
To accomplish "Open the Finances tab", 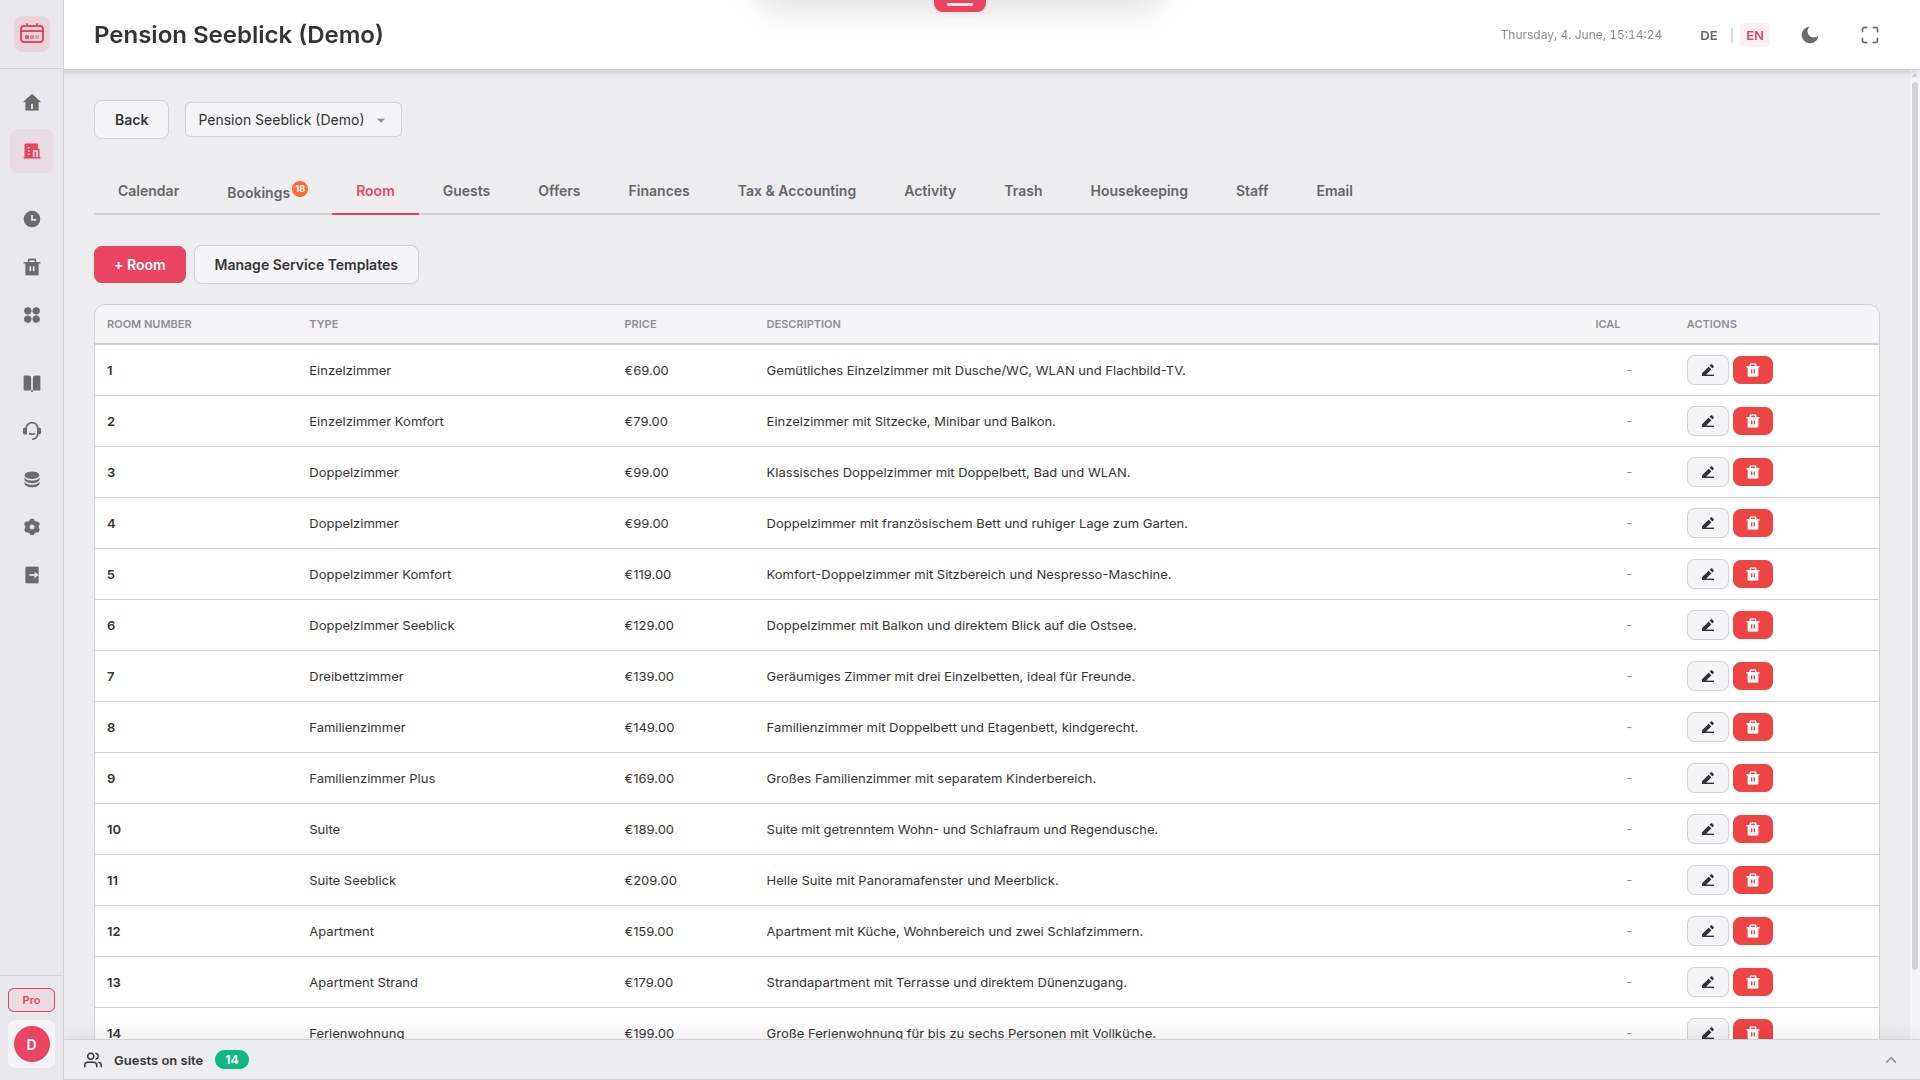I will point(659,191).
